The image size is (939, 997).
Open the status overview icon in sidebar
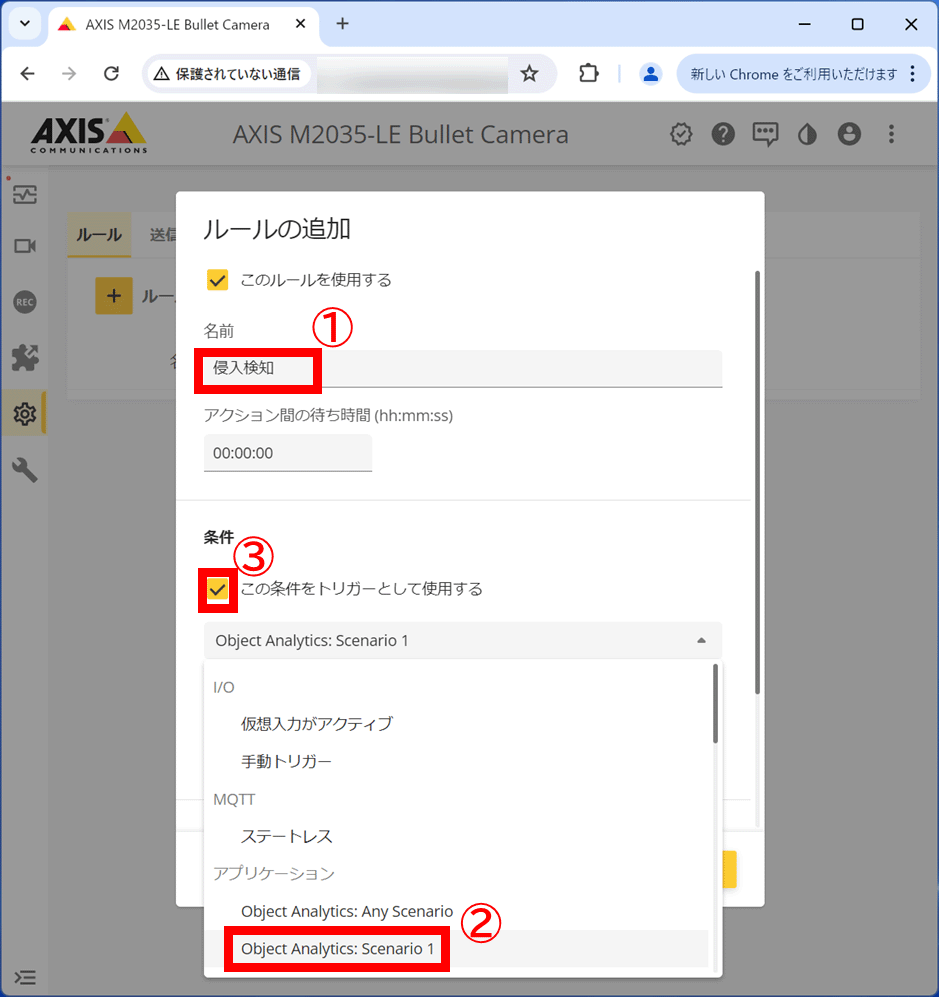pyautogui.click(x=25, y=195)
